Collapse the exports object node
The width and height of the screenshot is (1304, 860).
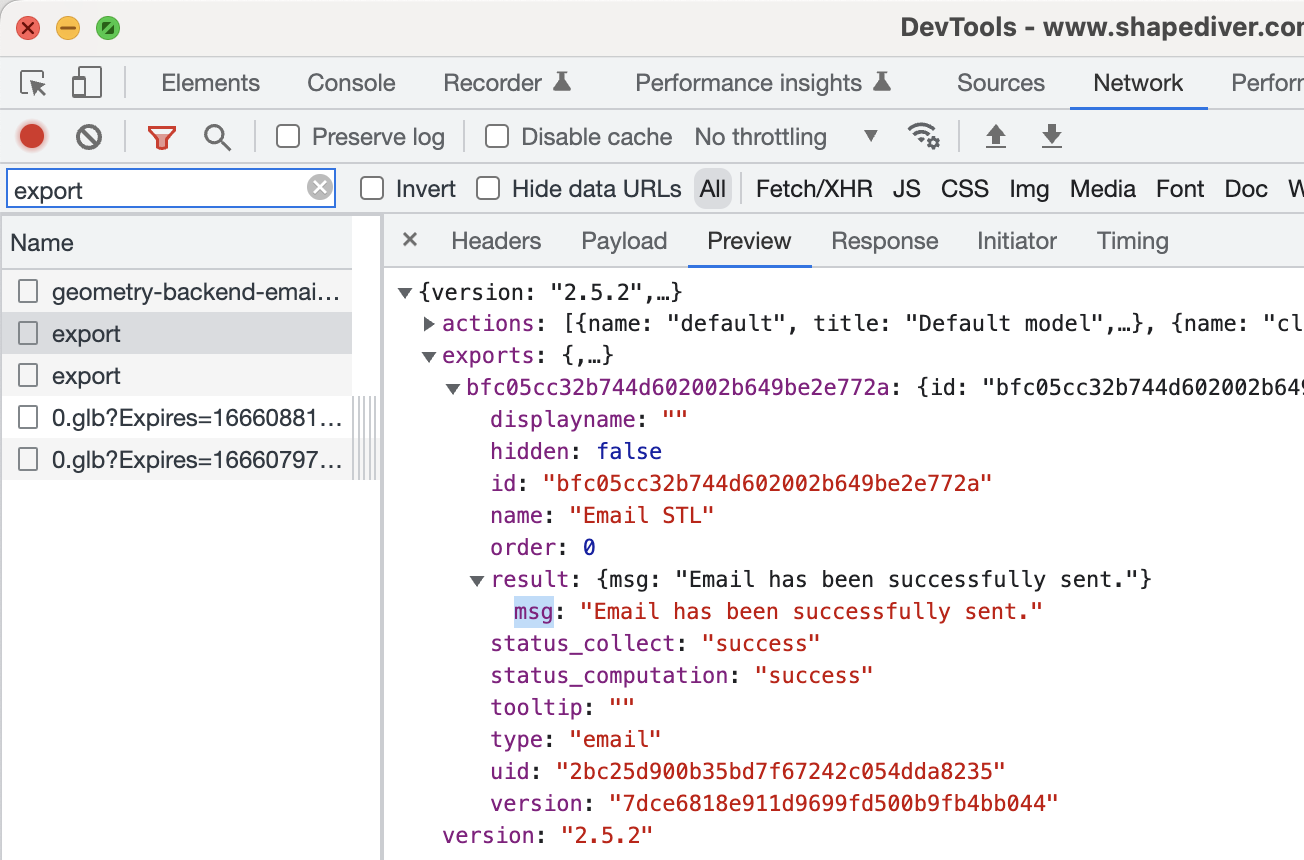point(429,356)
